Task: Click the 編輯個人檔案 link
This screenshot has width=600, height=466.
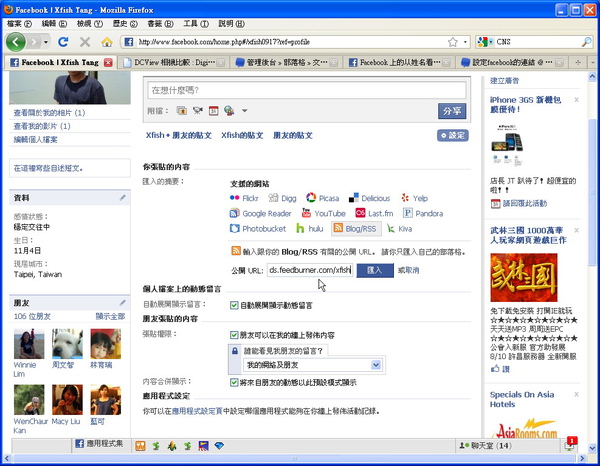Action: (x=36, y=140)
